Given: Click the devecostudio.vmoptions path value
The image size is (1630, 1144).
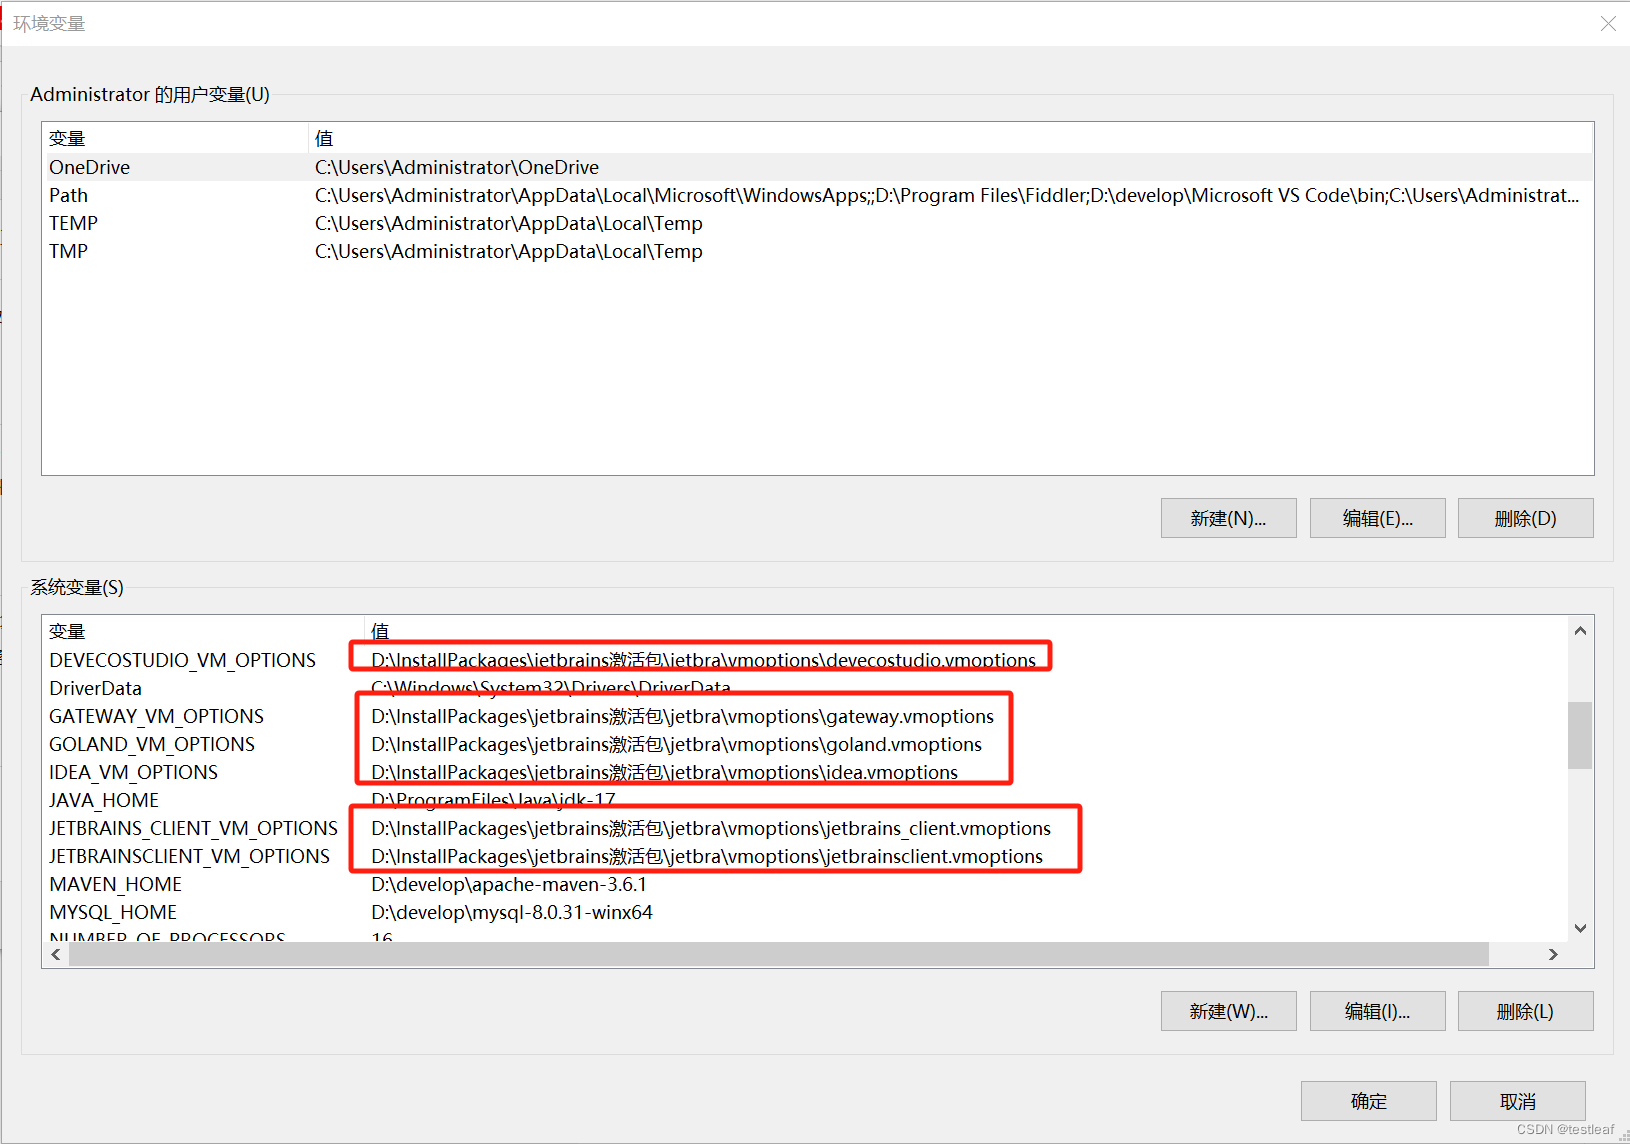Looking at the screenshot, I should [704, 660].
